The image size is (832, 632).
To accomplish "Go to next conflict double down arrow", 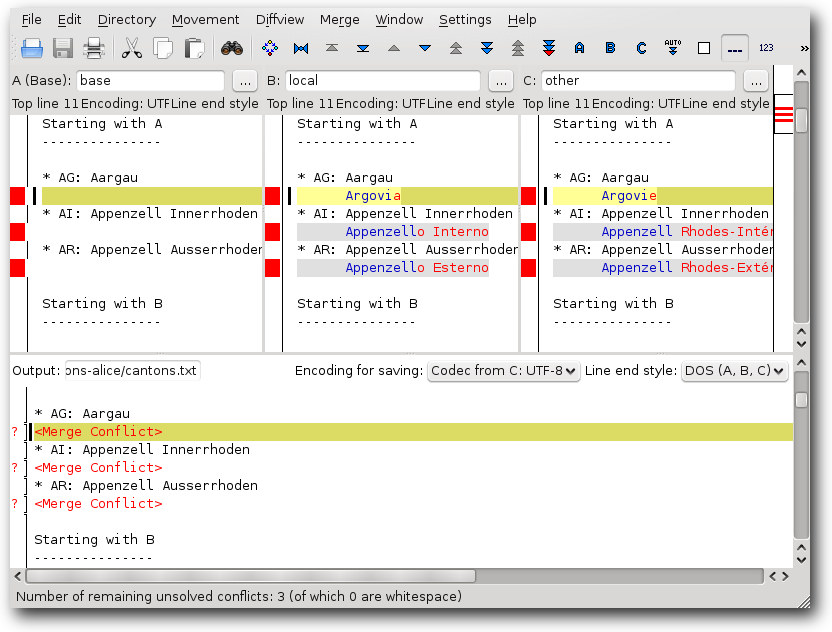I will (x=487, y=48).
